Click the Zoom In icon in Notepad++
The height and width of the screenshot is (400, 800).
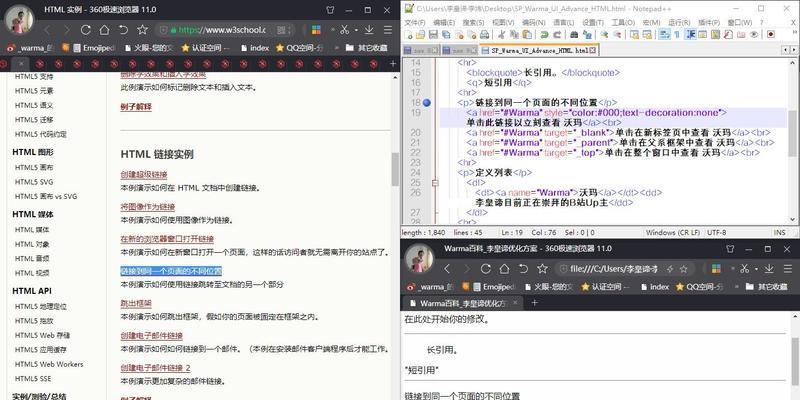click(604, 35)
